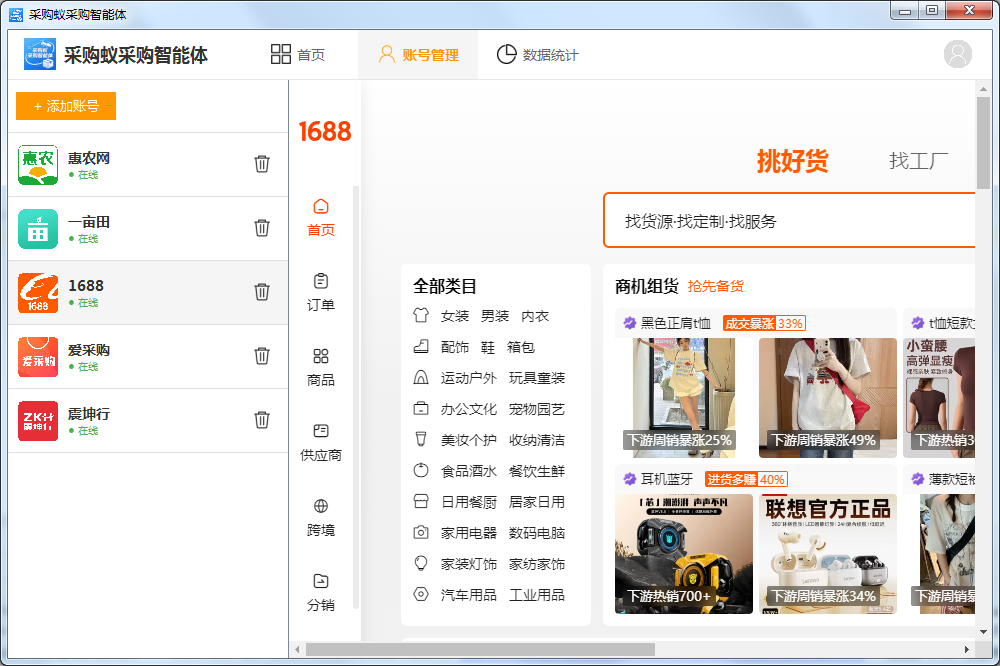This screenshot has height=666, width=1000.
Task: Open the 日用餐厨 category
Action: pyautogui.click(x=468, y=502)
